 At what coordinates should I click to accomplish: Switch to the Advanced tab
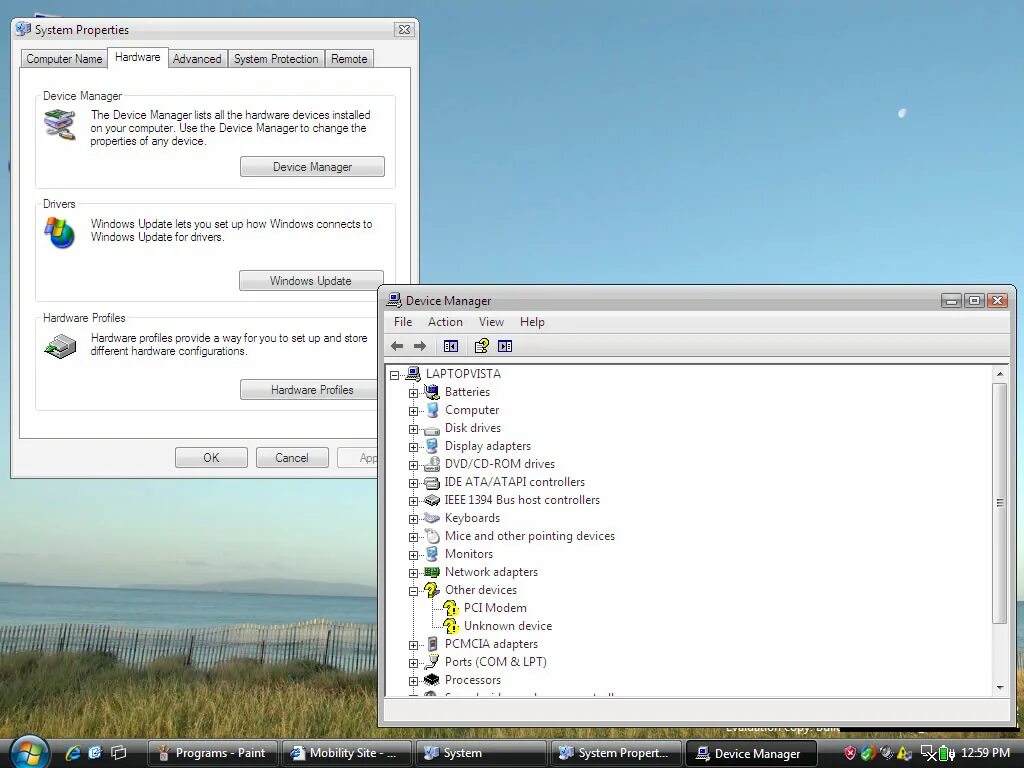197,59
